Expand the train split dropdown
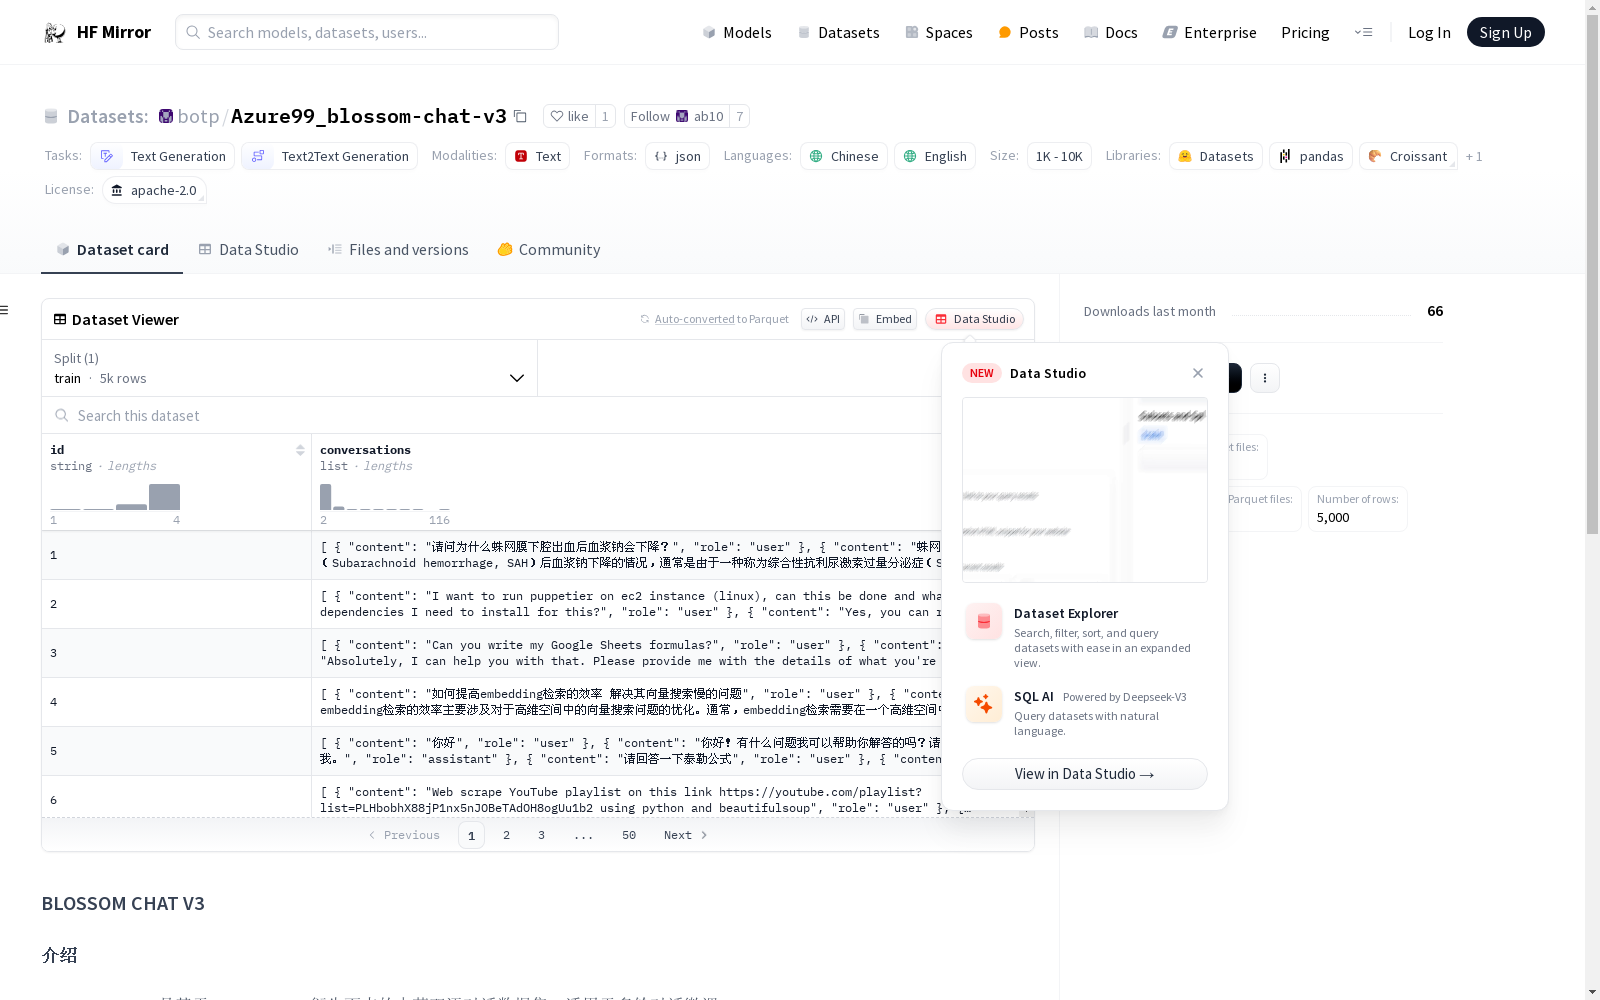 coord(289,368)
